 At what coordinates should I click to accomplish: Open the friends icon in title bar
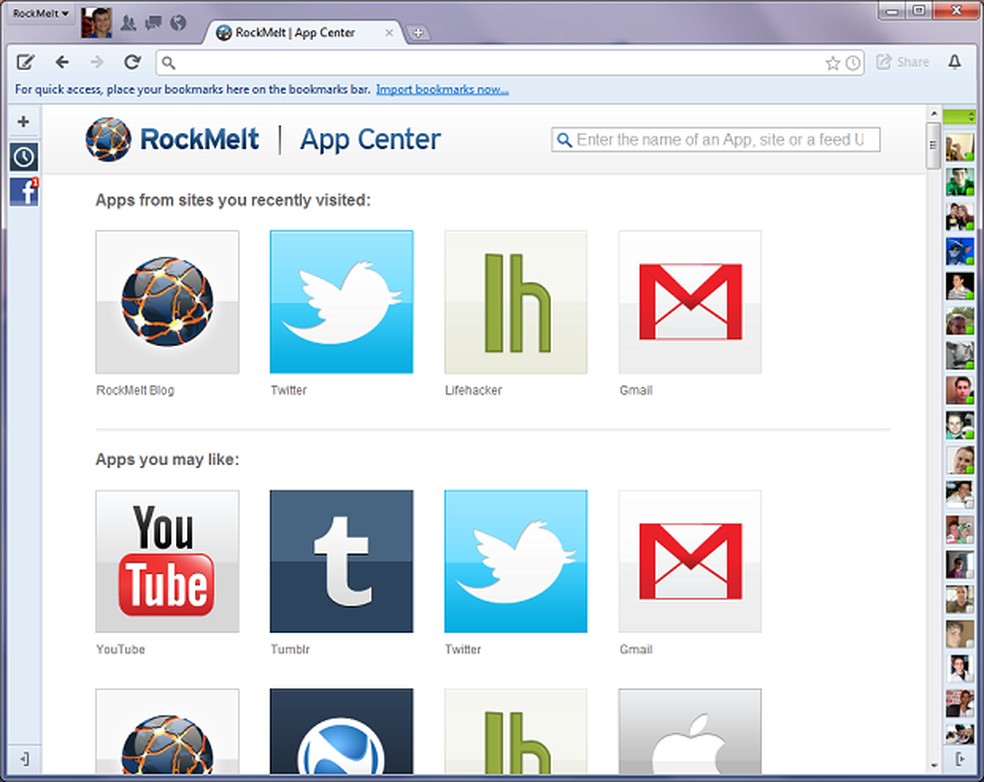[x=129, y=23]
